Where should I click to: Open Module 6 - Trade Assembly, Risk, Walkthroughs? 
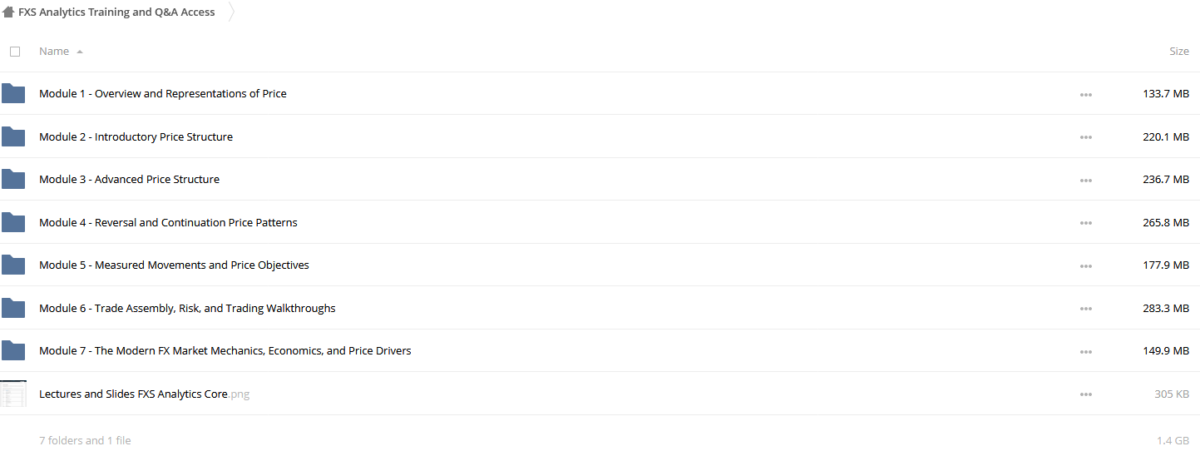[x=186, y=308]
